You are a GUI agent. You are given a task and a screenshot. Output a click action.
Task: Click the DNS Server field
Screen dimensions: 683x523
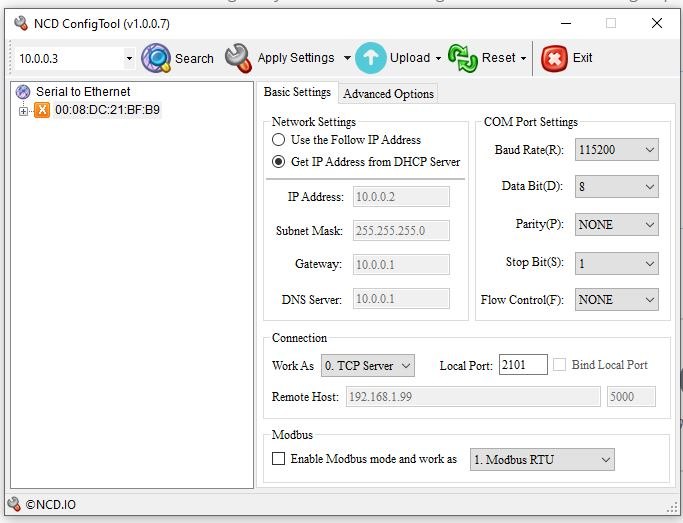pos(401,299)
